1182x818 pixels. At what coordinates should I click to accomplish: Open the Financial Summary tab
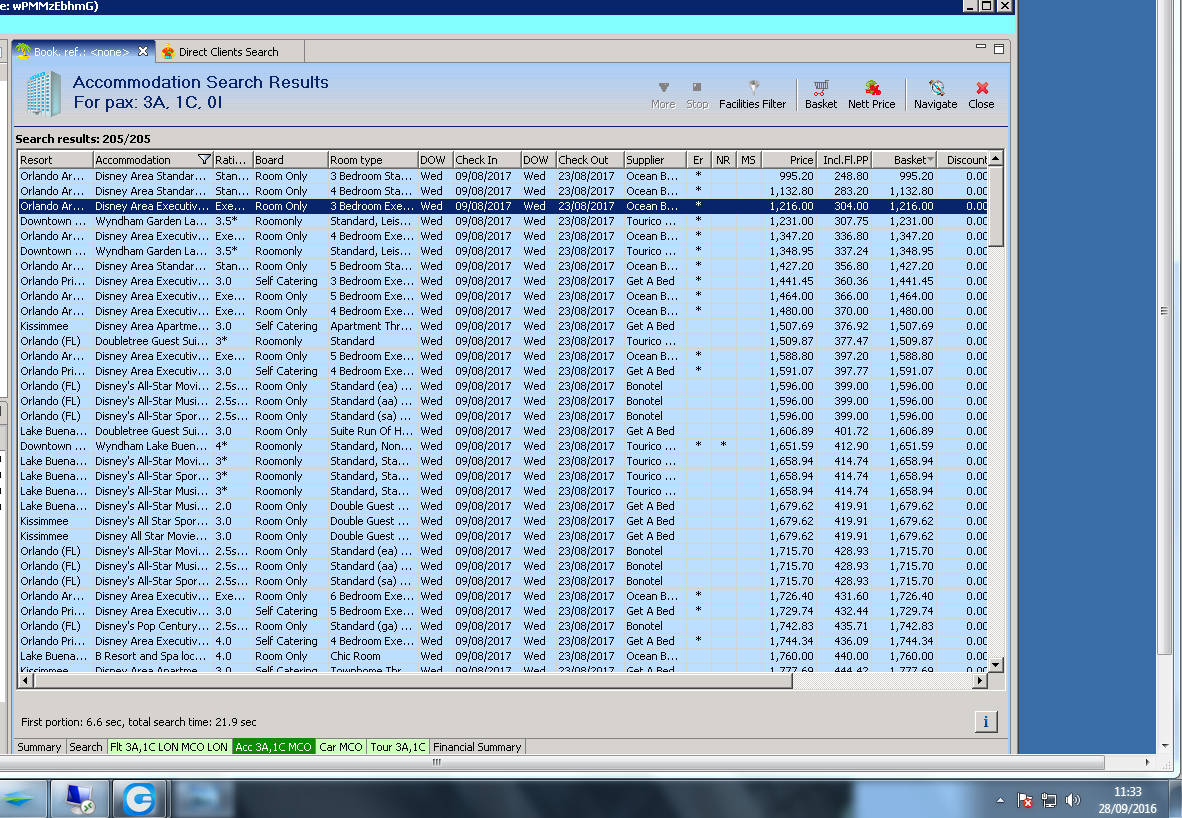click(477, 747)
